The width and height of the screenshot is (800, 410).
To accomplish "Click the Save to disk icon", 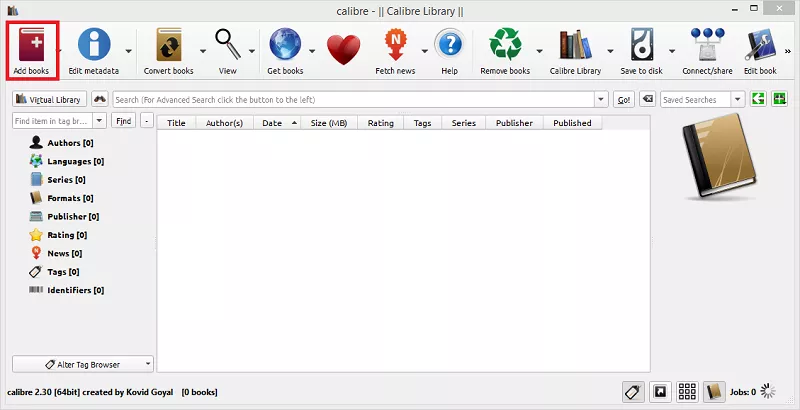I will point(641,45).
